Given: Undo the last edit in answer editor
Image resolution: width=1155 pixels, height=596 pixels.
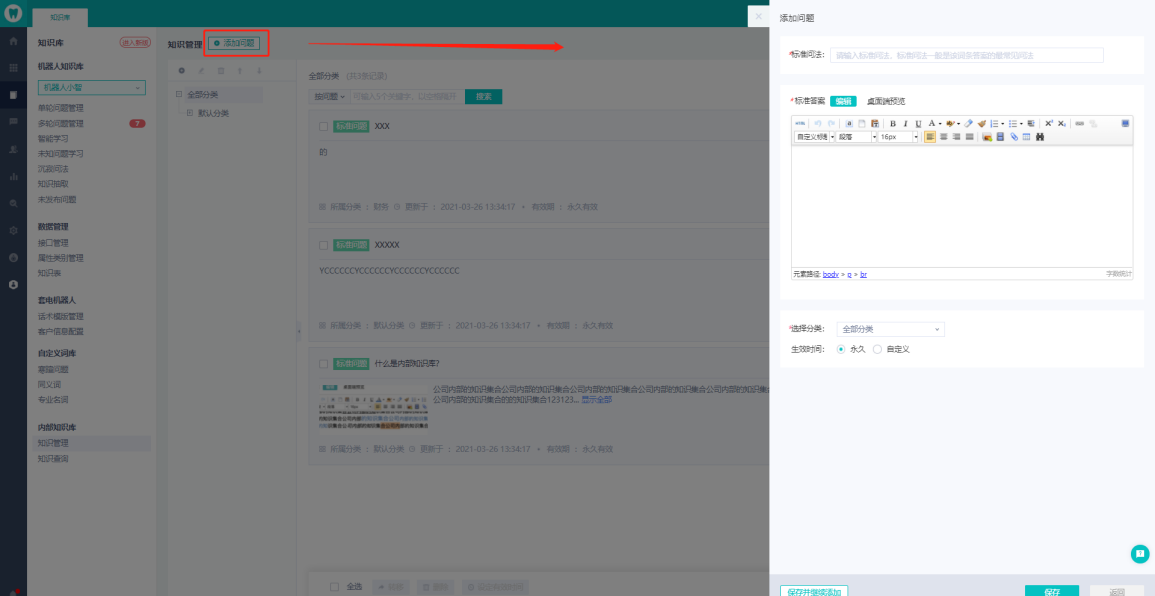Looking at the screenshot, I should [818, 124].
